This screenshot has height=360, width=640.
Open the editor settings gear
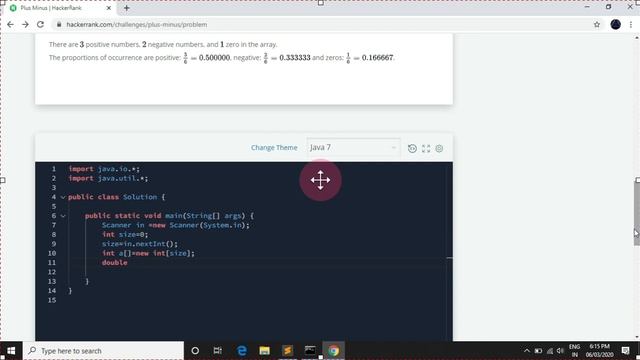[439, 149]
